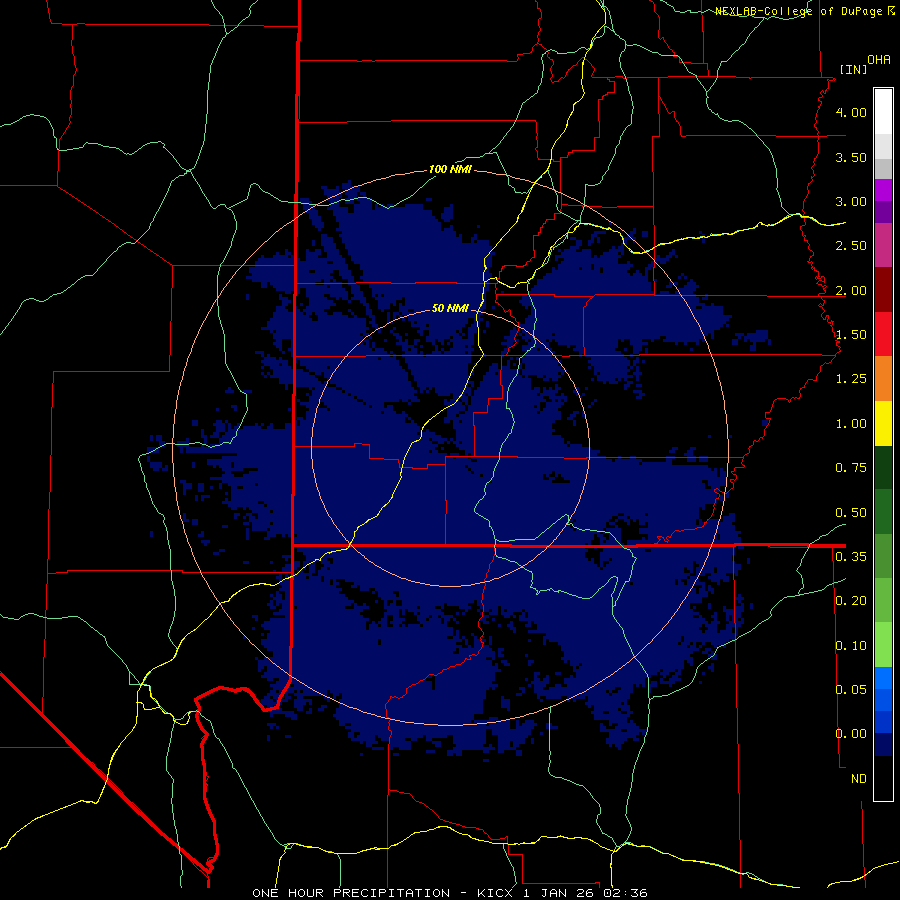Click the 2.00 legend value
This screenshot has width=900, height=900.
[851, 290]
